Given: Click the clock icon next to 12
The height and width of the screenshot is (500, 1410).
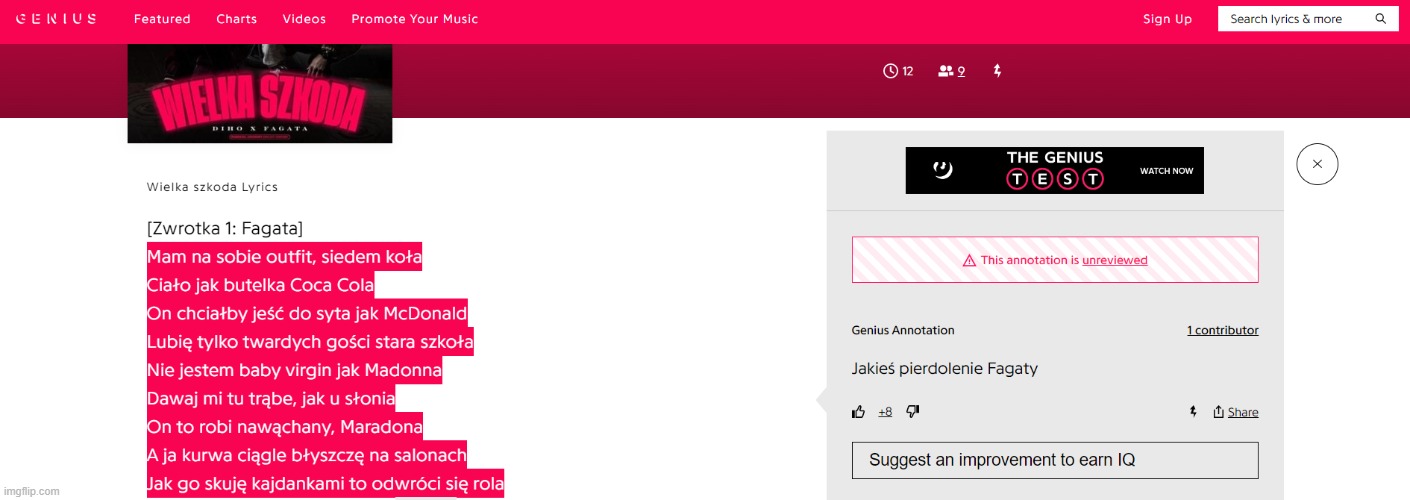Looking at the screenshot, I should tap(890, 71).
